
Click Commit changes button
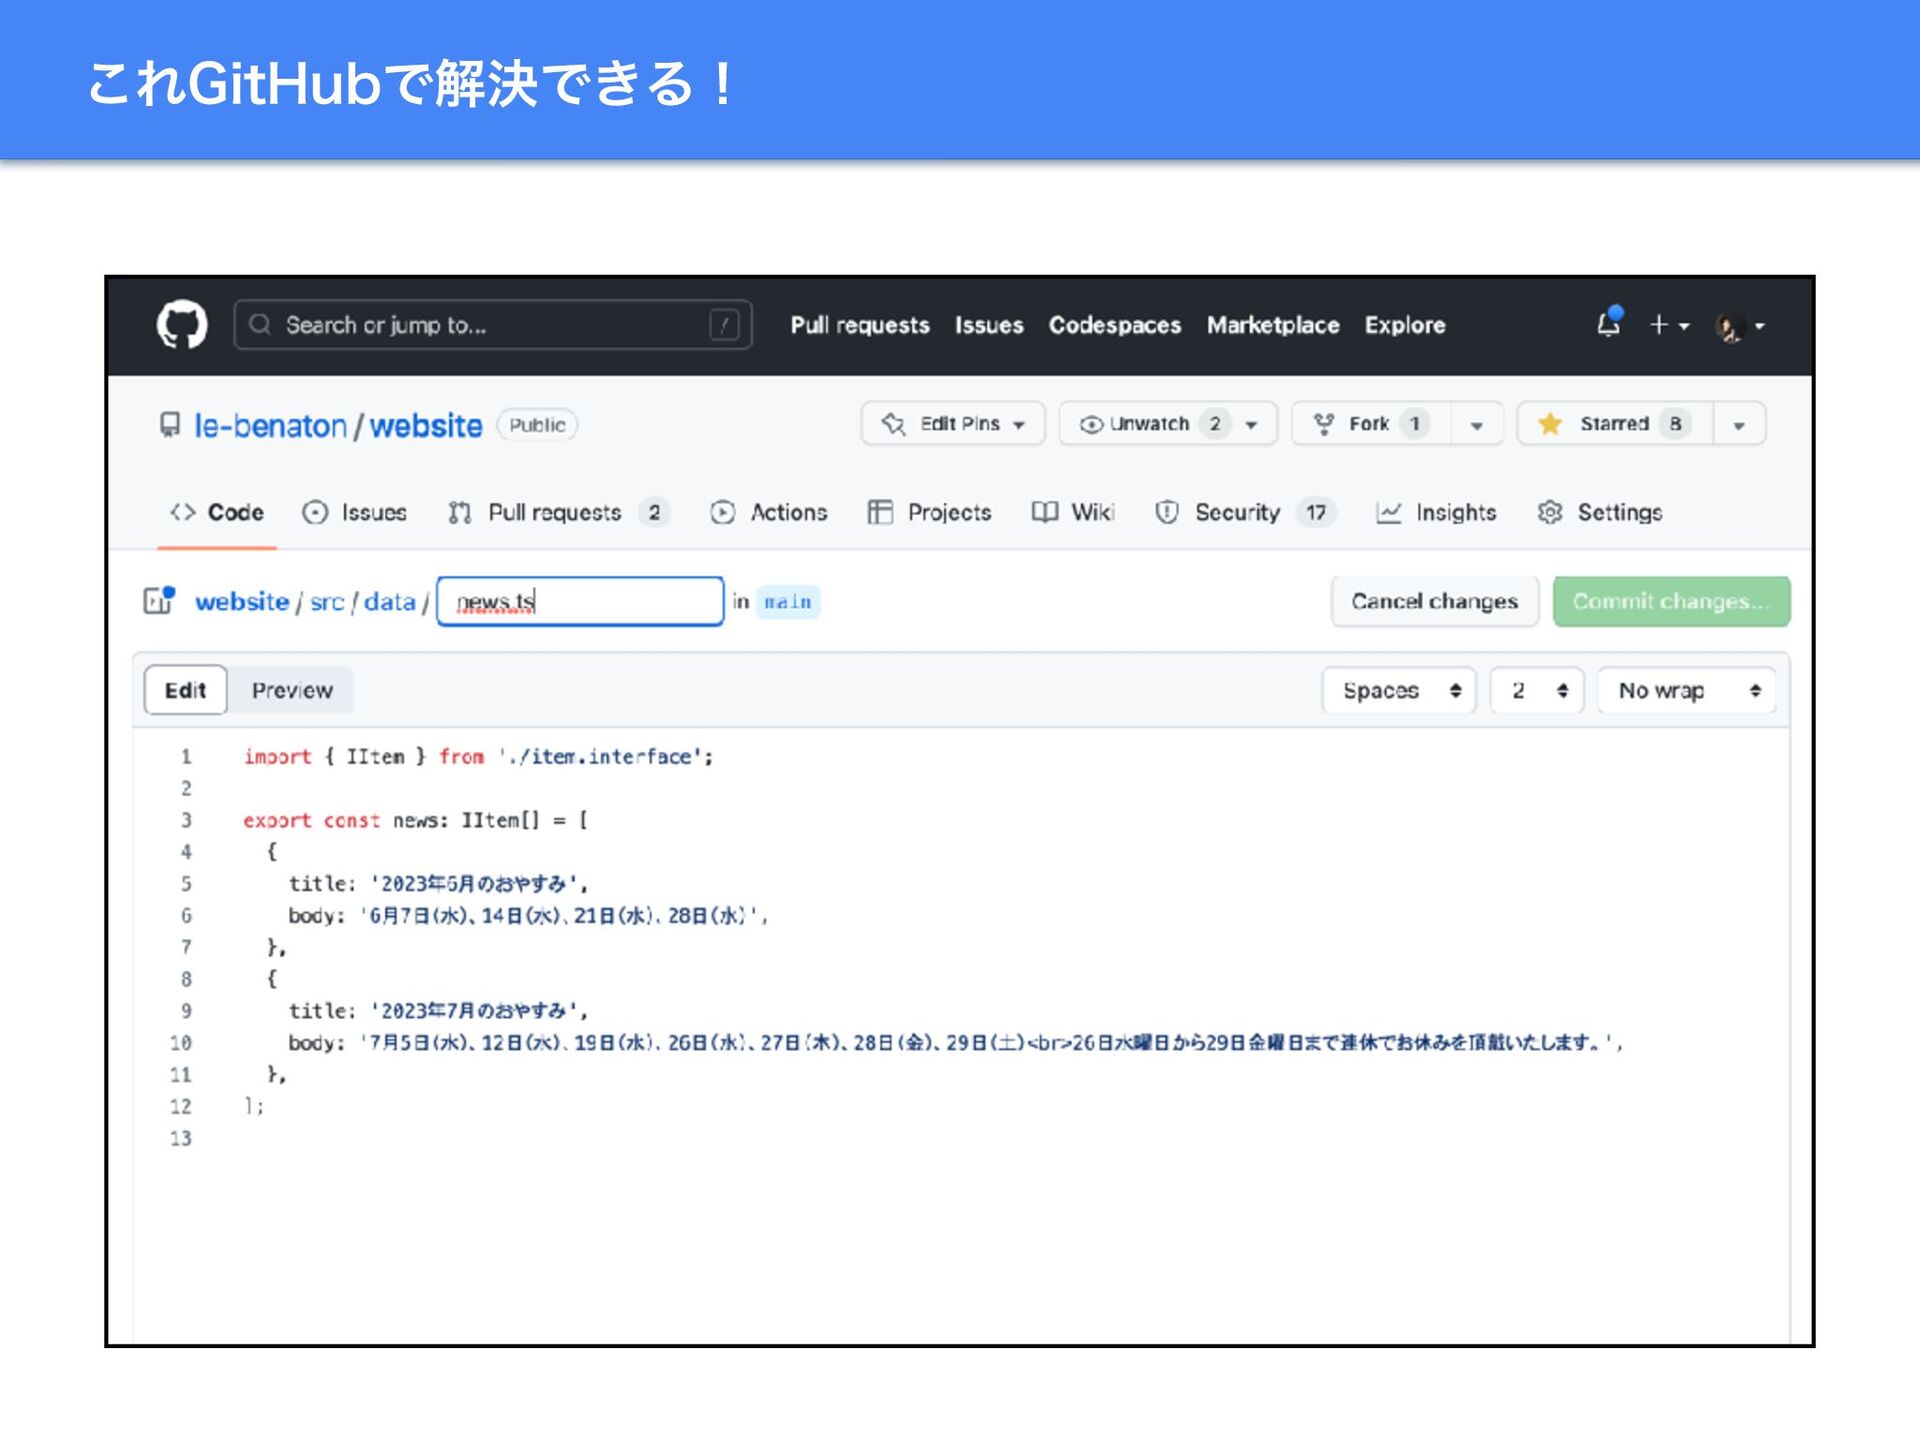pos(1671,601)
